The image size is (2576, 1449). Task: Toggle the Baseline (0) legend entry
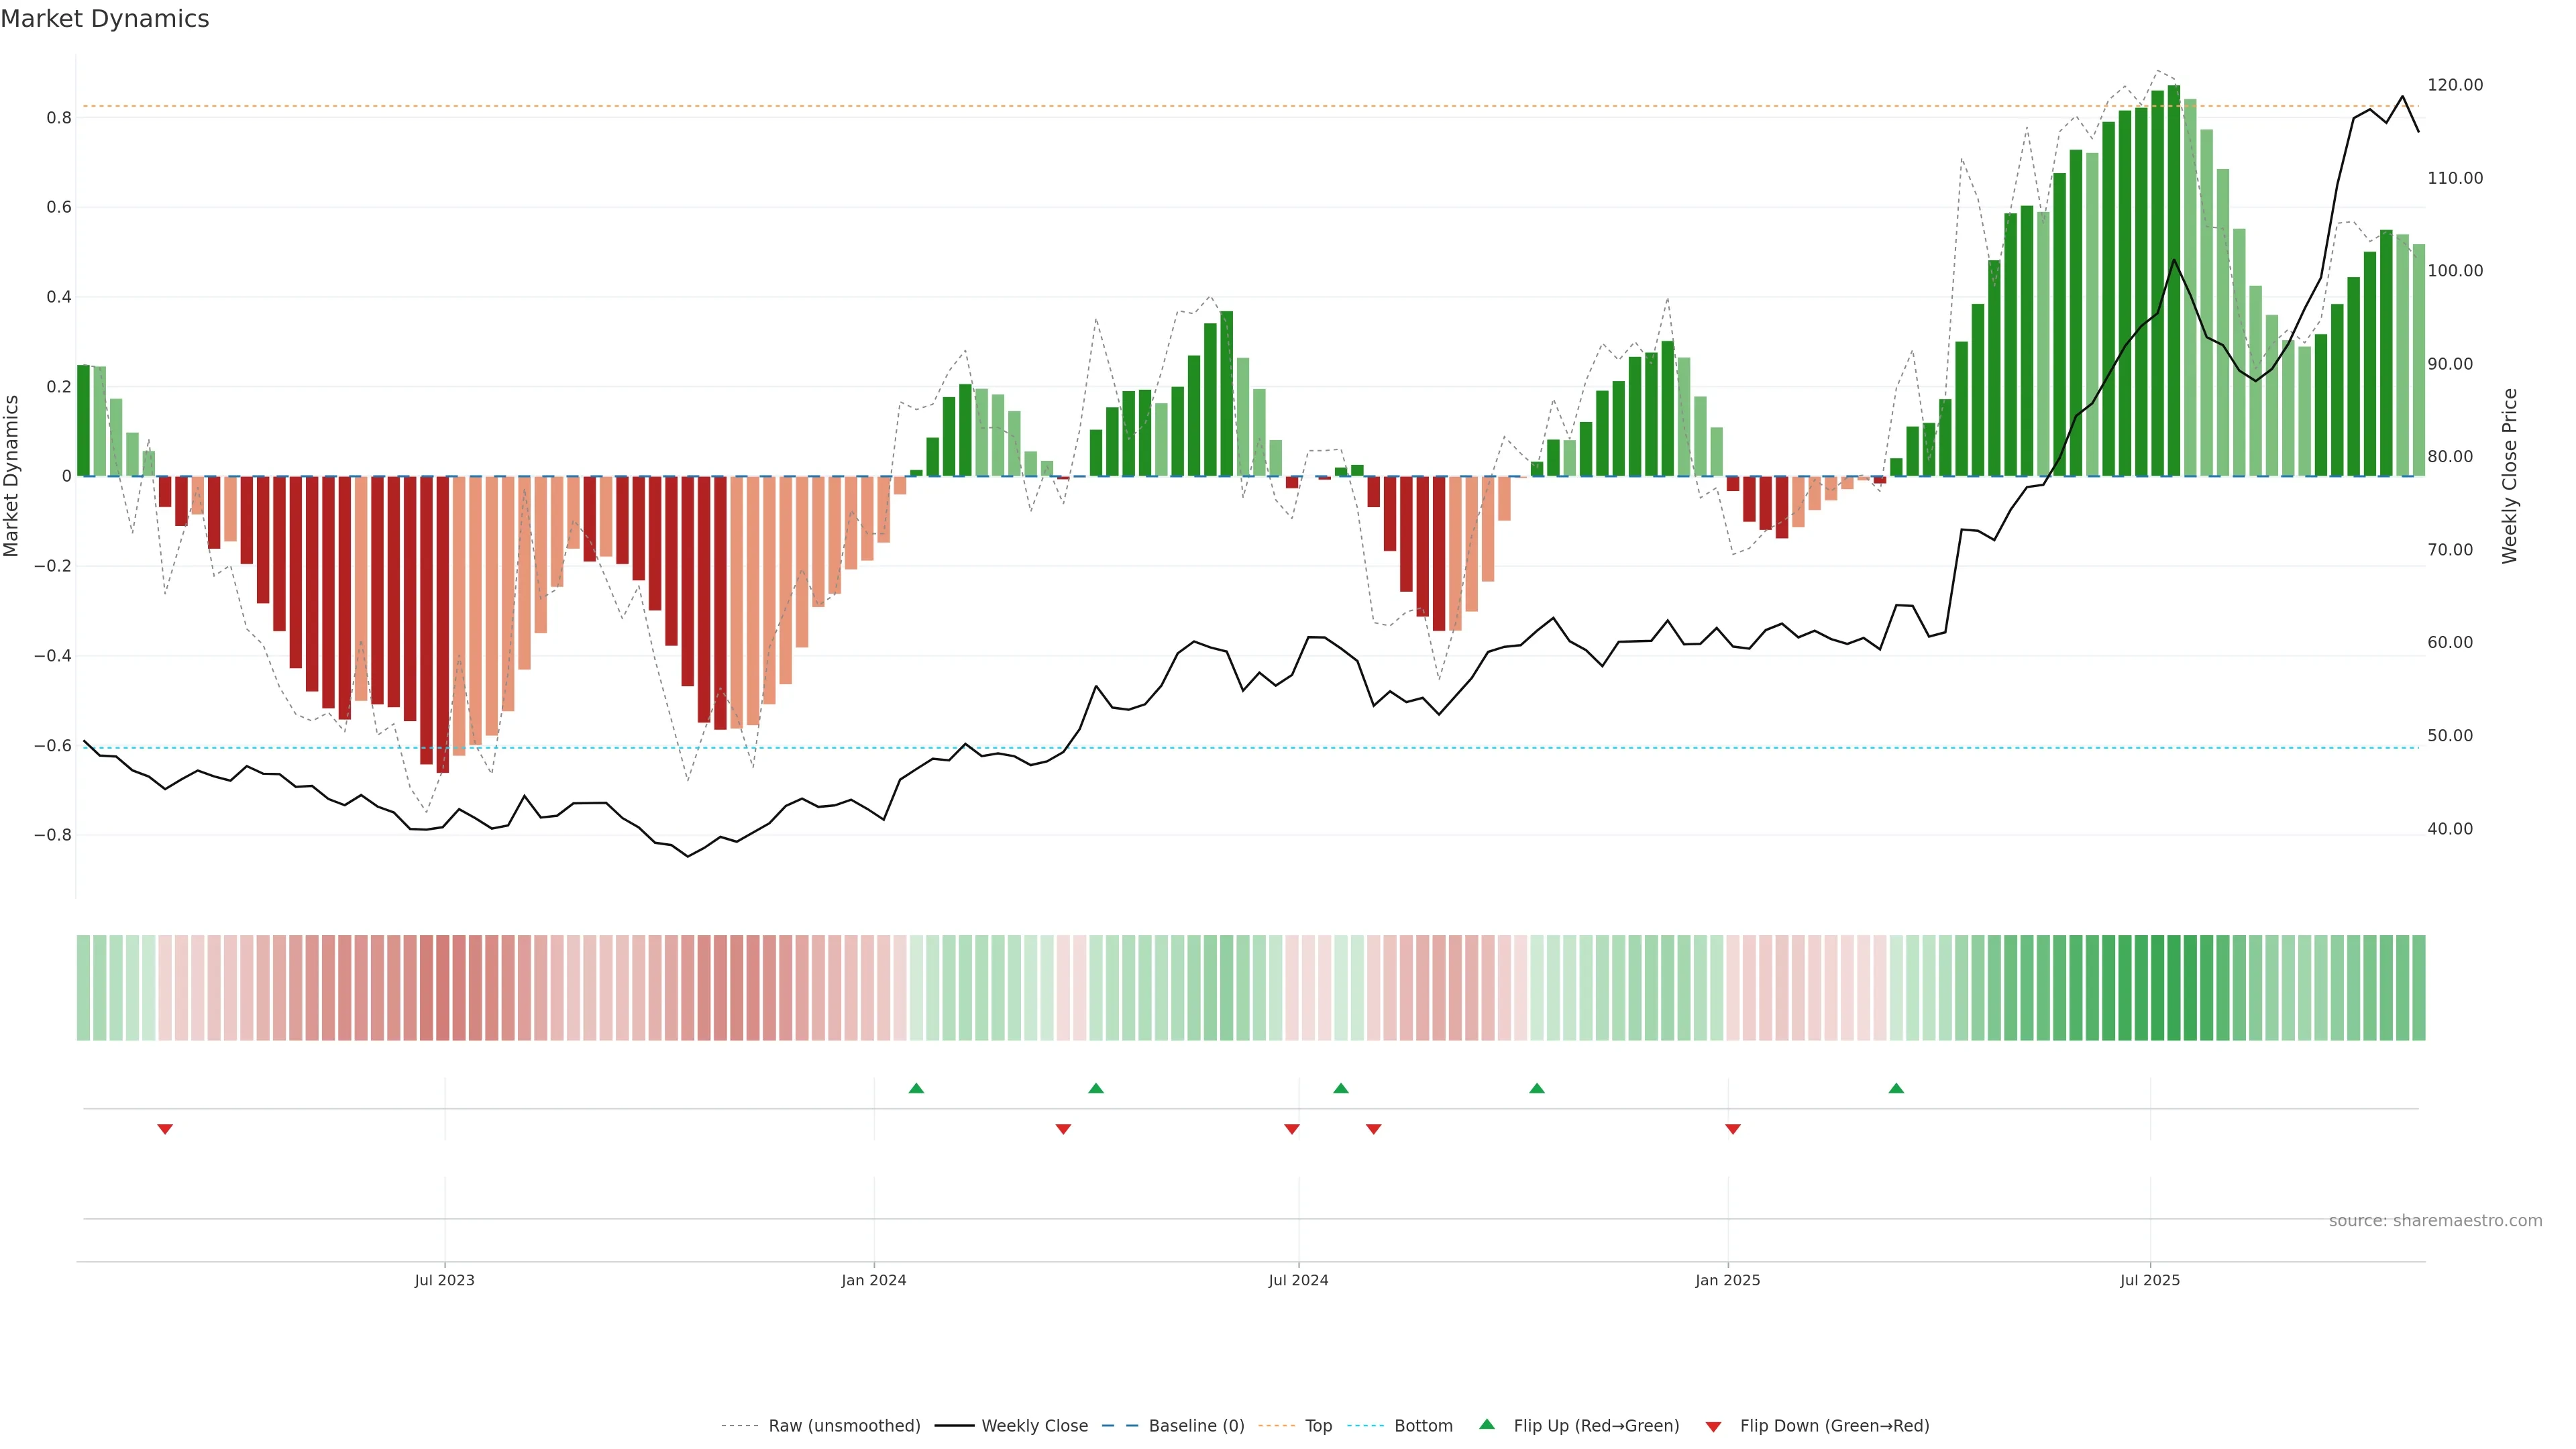tap(1196, 1426)
